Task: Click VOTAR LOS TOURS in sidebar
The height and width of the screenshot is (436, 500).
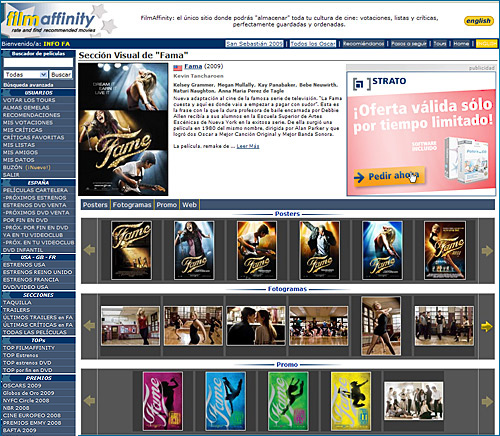Action: point(29,100)
